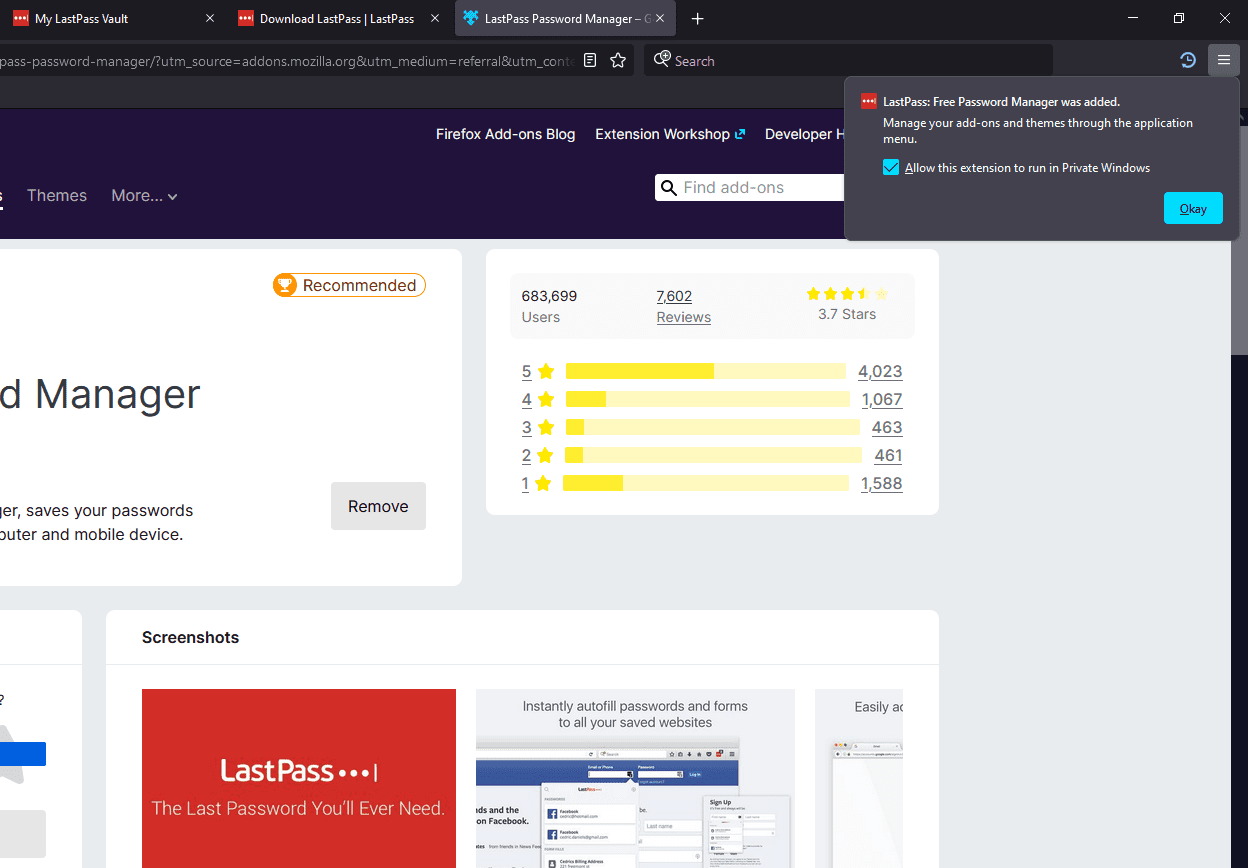
Task: Open the red LastPass screenshot thumbnail
Action: 299,778
